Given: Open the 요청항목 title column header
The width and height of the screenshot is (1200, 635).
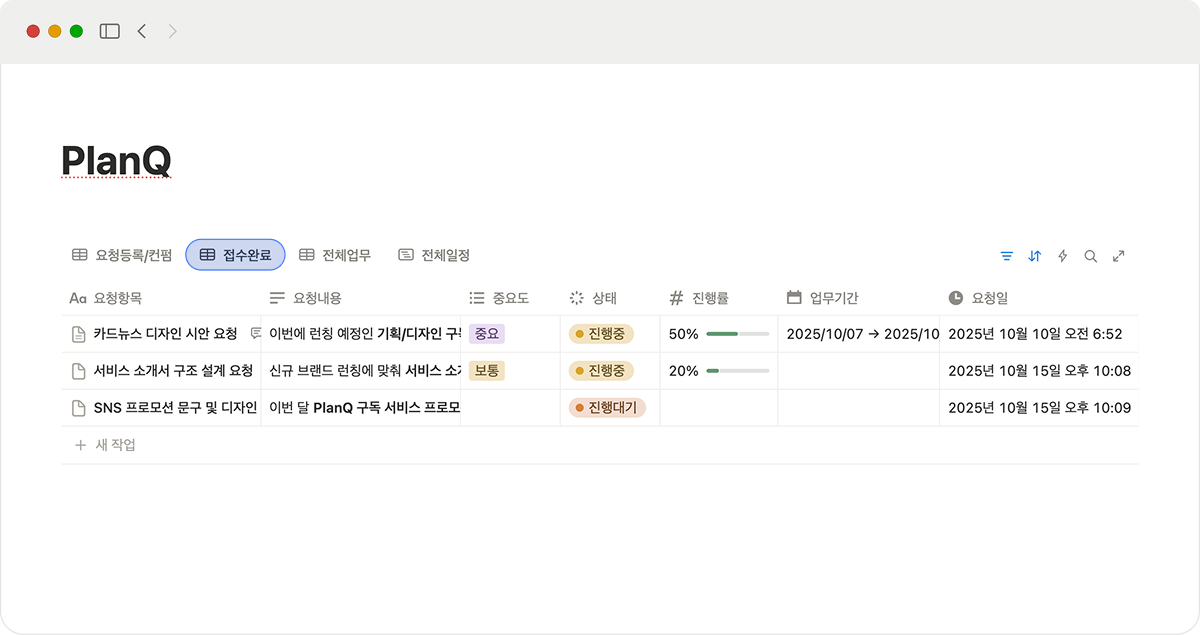Looking at the screenshot, I should click(x=110, y=297).
